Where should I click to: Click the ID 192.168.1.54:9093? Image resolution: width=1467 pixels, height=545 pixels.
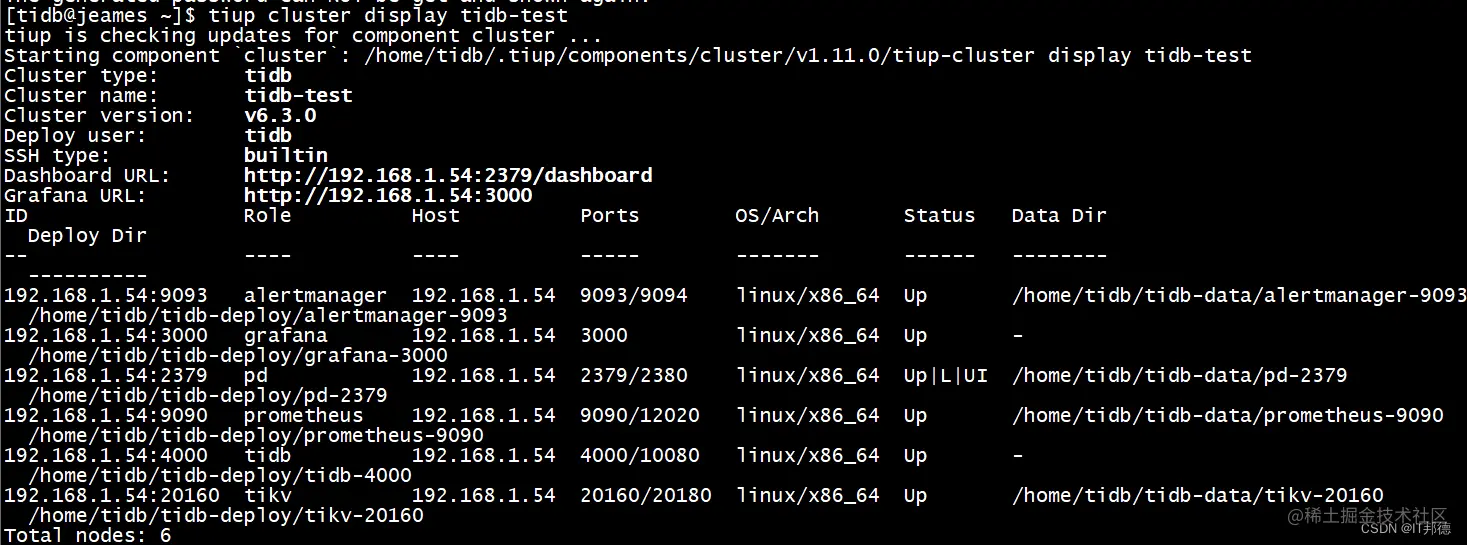(x=105, y=296)
